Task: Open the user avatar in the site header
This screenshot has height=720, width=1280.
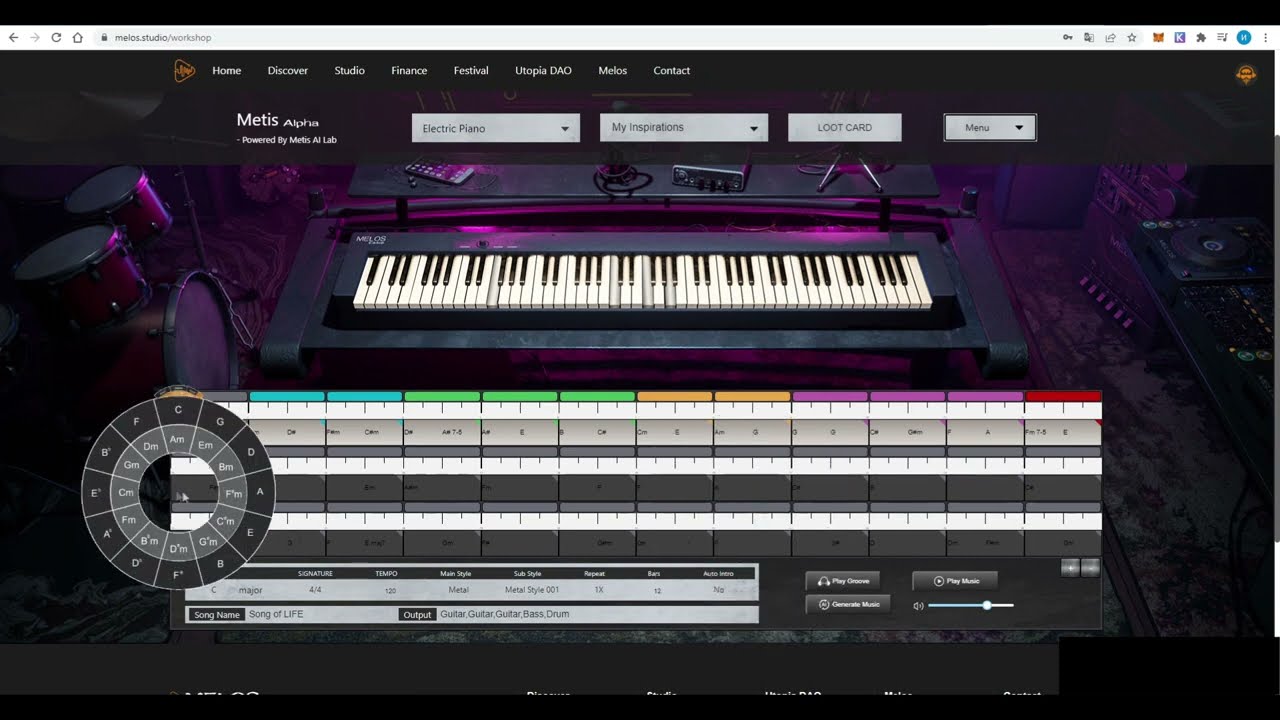Action: pos(1245,75)
